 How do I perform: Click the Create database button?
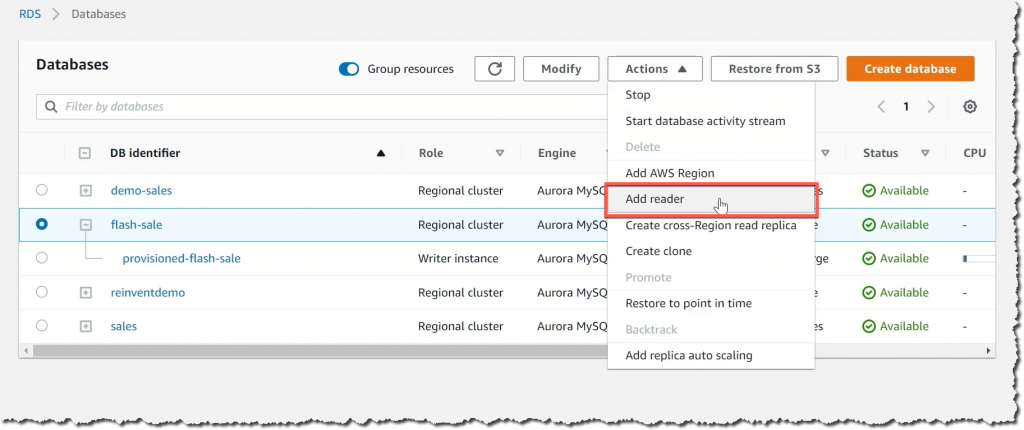(x=910, y=69)
